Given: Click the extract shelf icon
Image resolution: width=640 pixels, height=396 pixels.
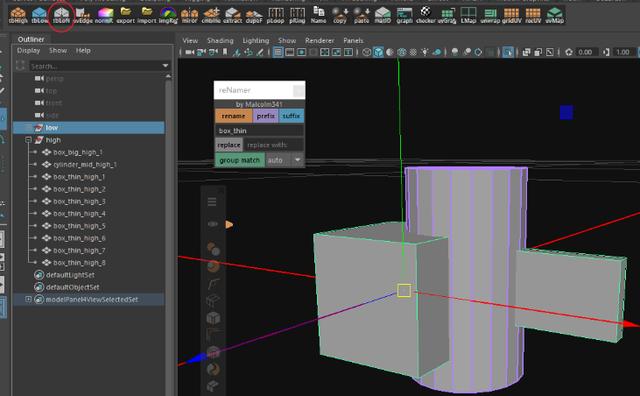Looking at the screenshot, I should pyautogui.click(x=233, y=15).
